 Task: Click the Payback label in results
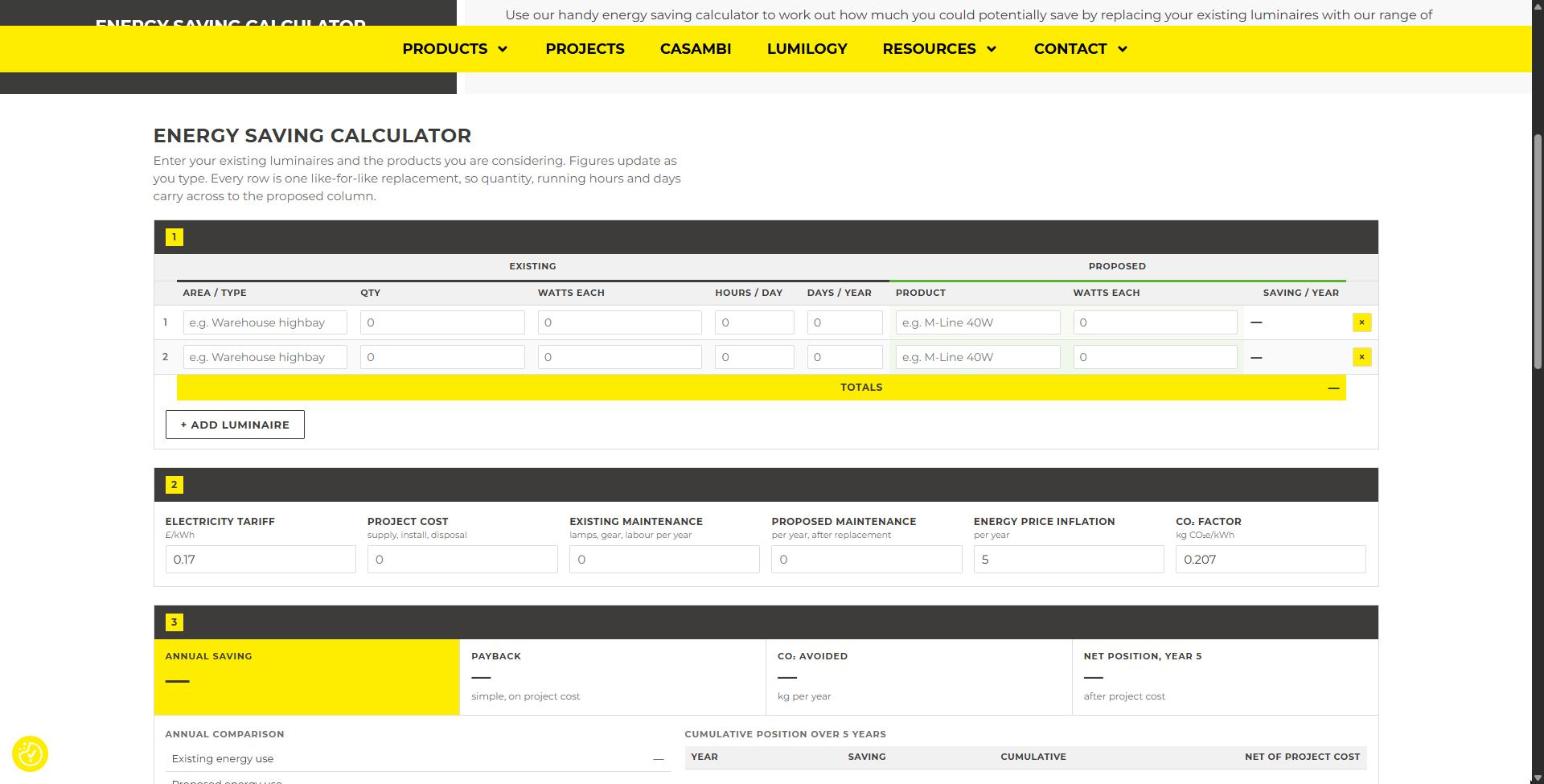point(496,656)
